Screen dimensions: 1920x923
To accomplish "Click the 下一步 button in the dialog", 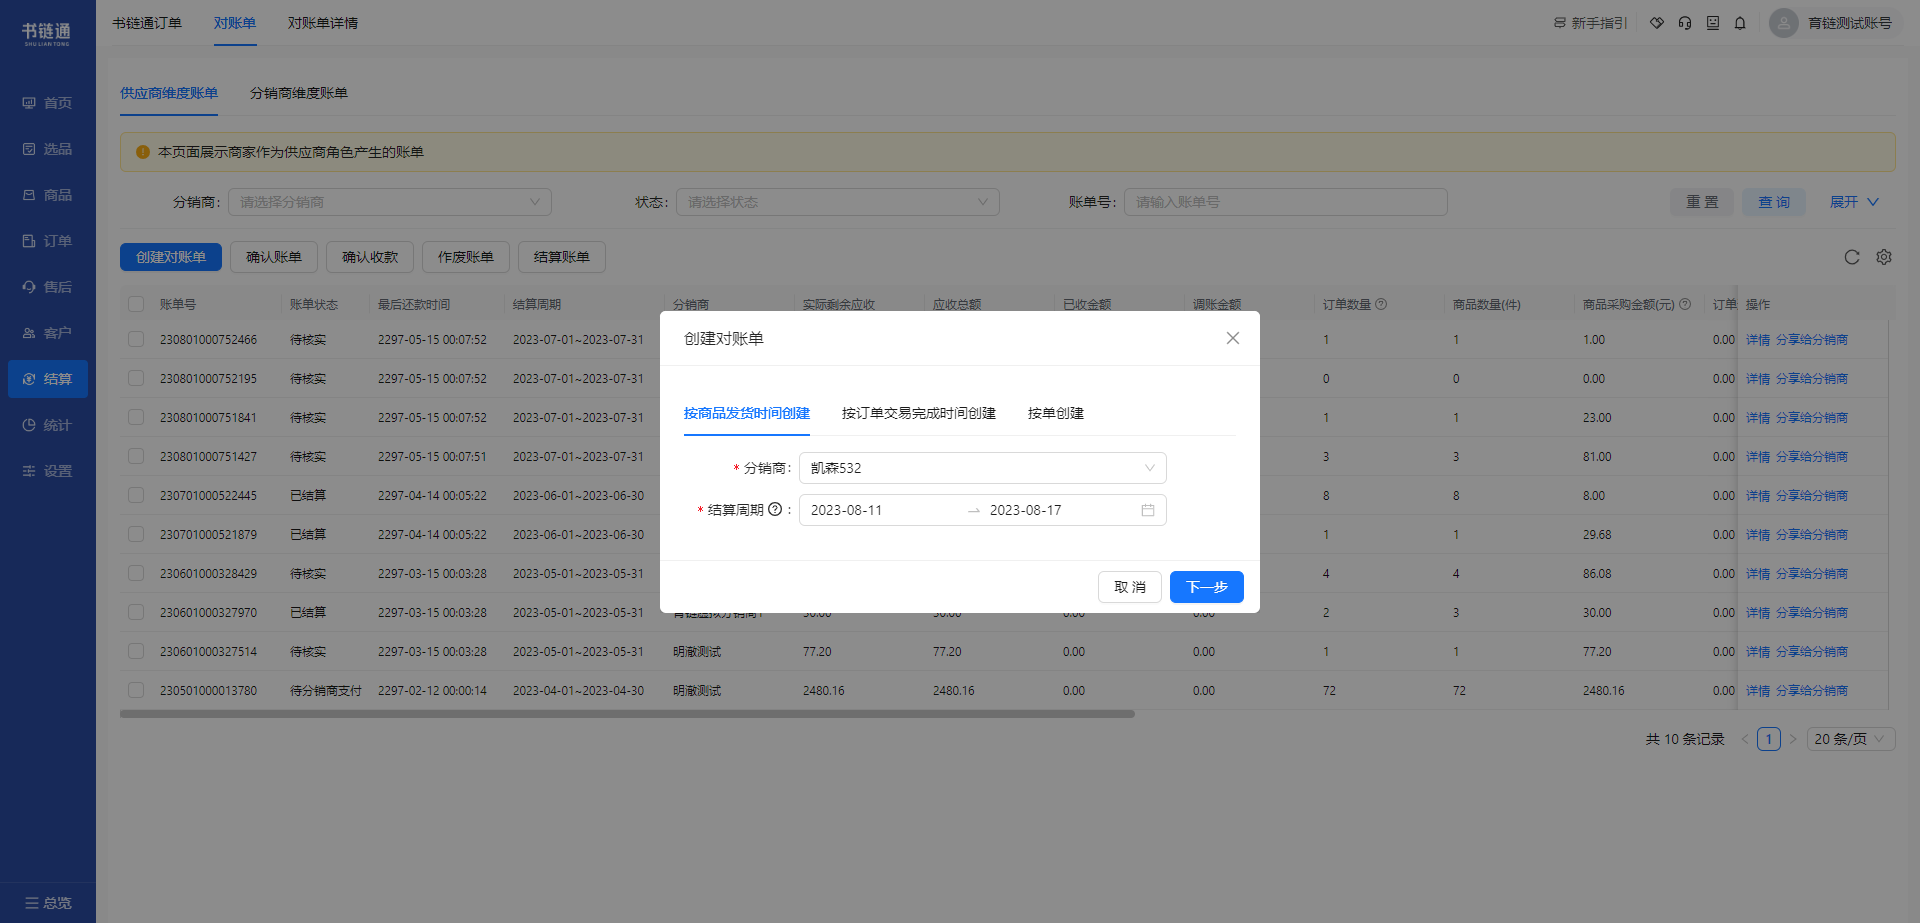I will (1207, 587).
